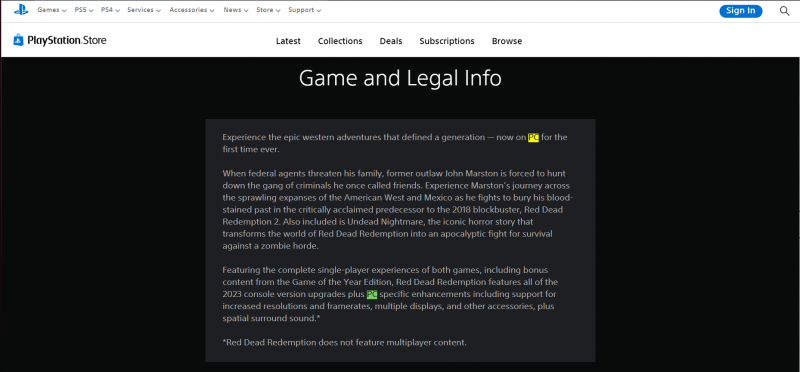
Task: Expand the News dropdown menu
Action: pos(236,10)
